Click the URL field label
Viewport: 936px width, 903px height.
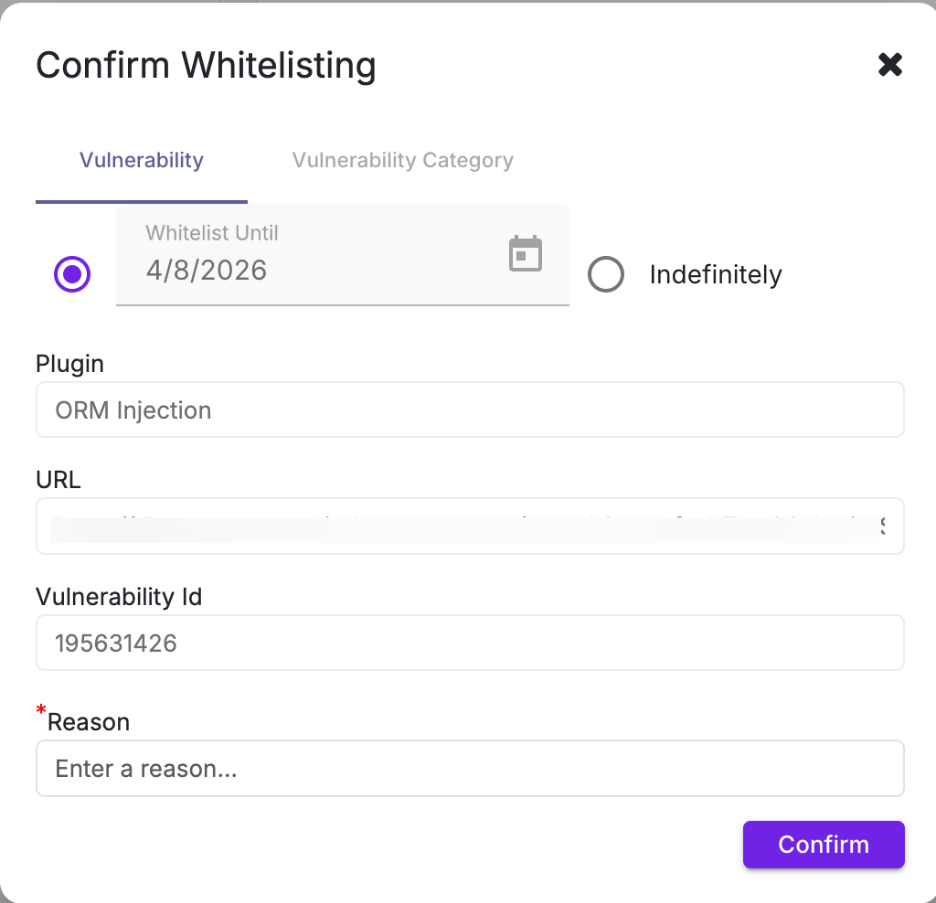tap(58, 480)
